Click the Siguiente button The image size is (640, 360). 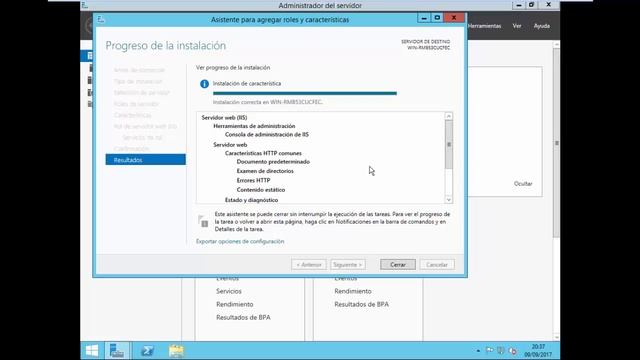click(348, 264)
